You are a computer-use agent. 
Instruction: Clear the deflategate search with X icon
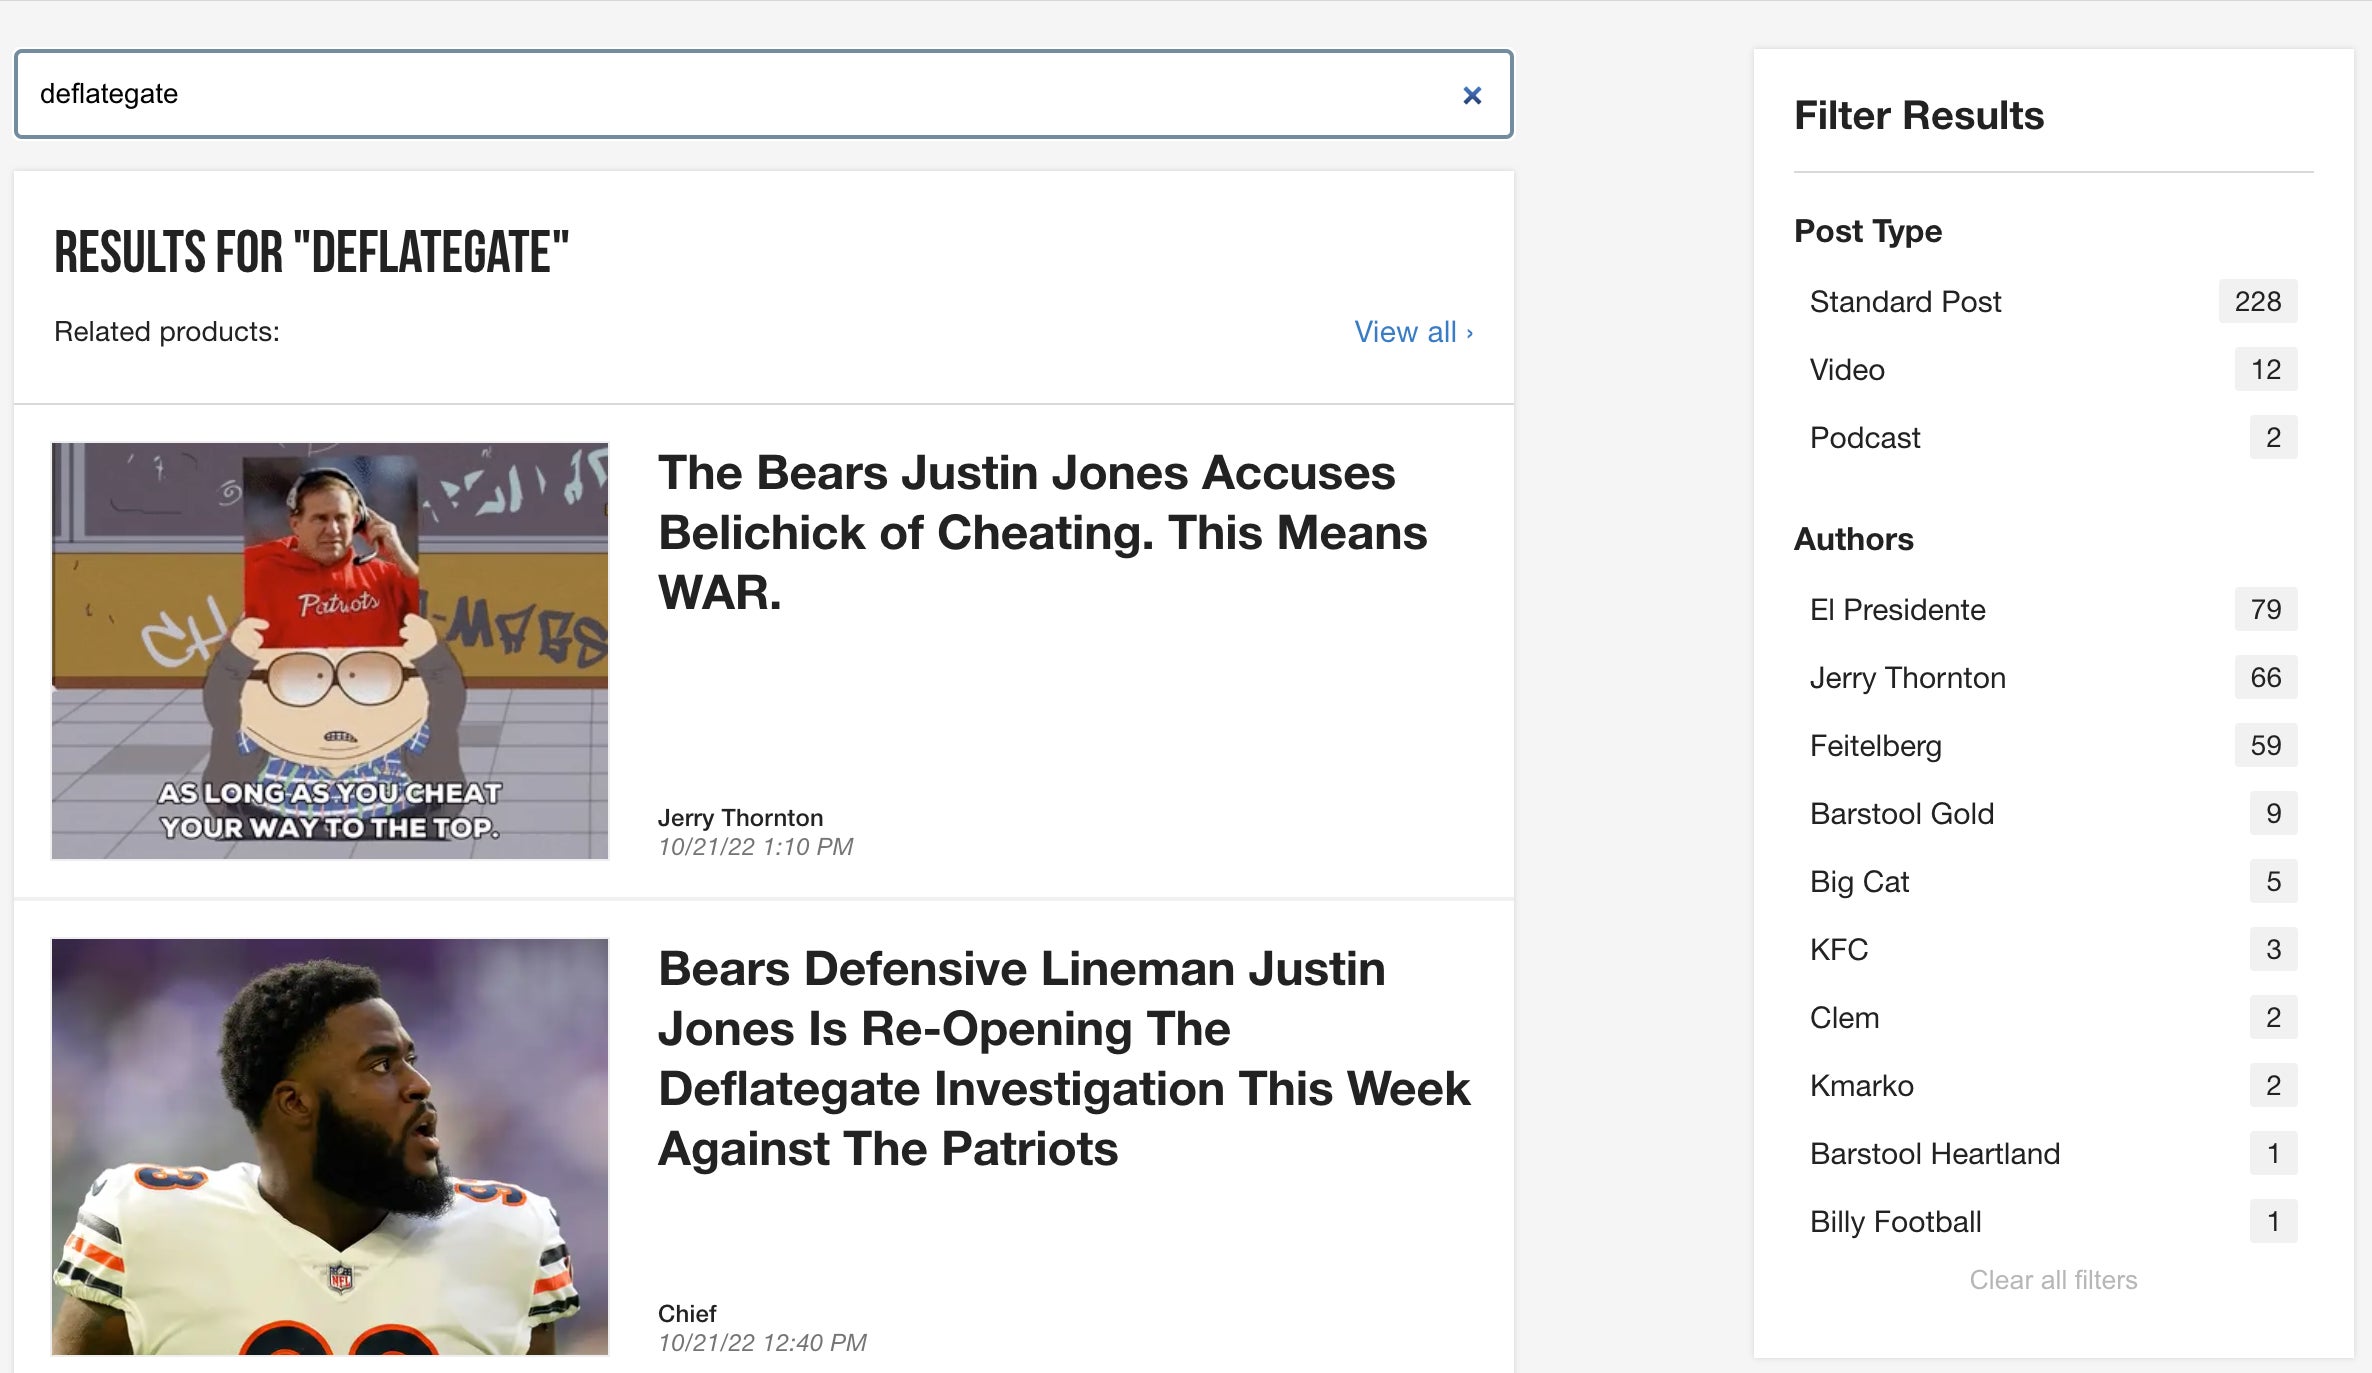pos(1471,95)
